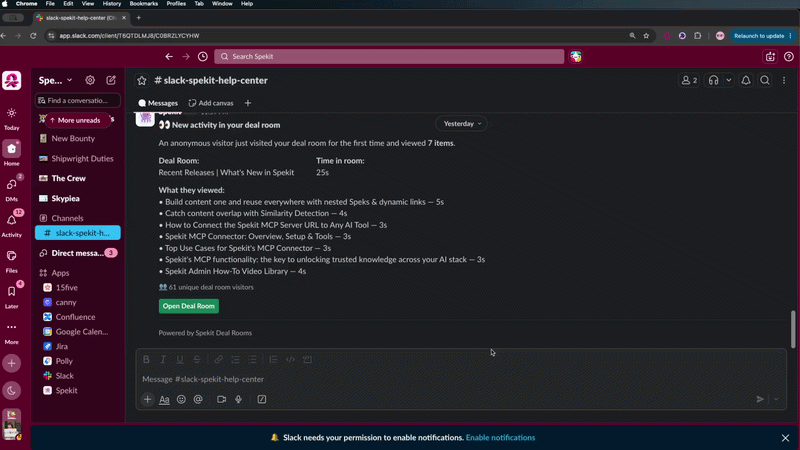Switch to the Messages tab
The image size is (800, 450).
tap(158, 103)
